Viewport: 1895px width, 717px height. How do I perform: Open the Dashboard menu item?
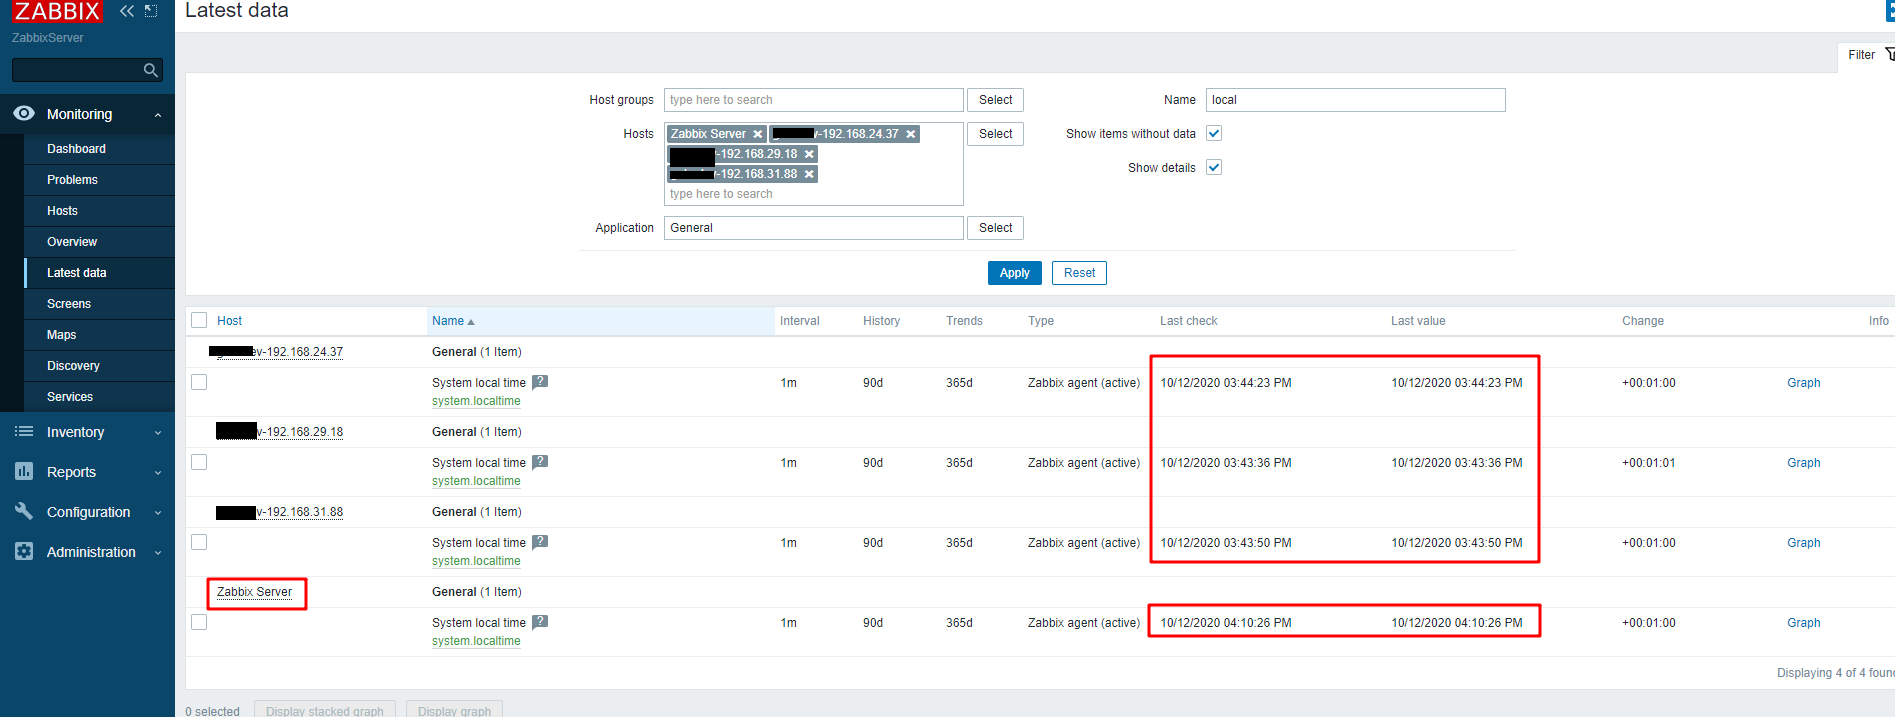tap(76, 149)
